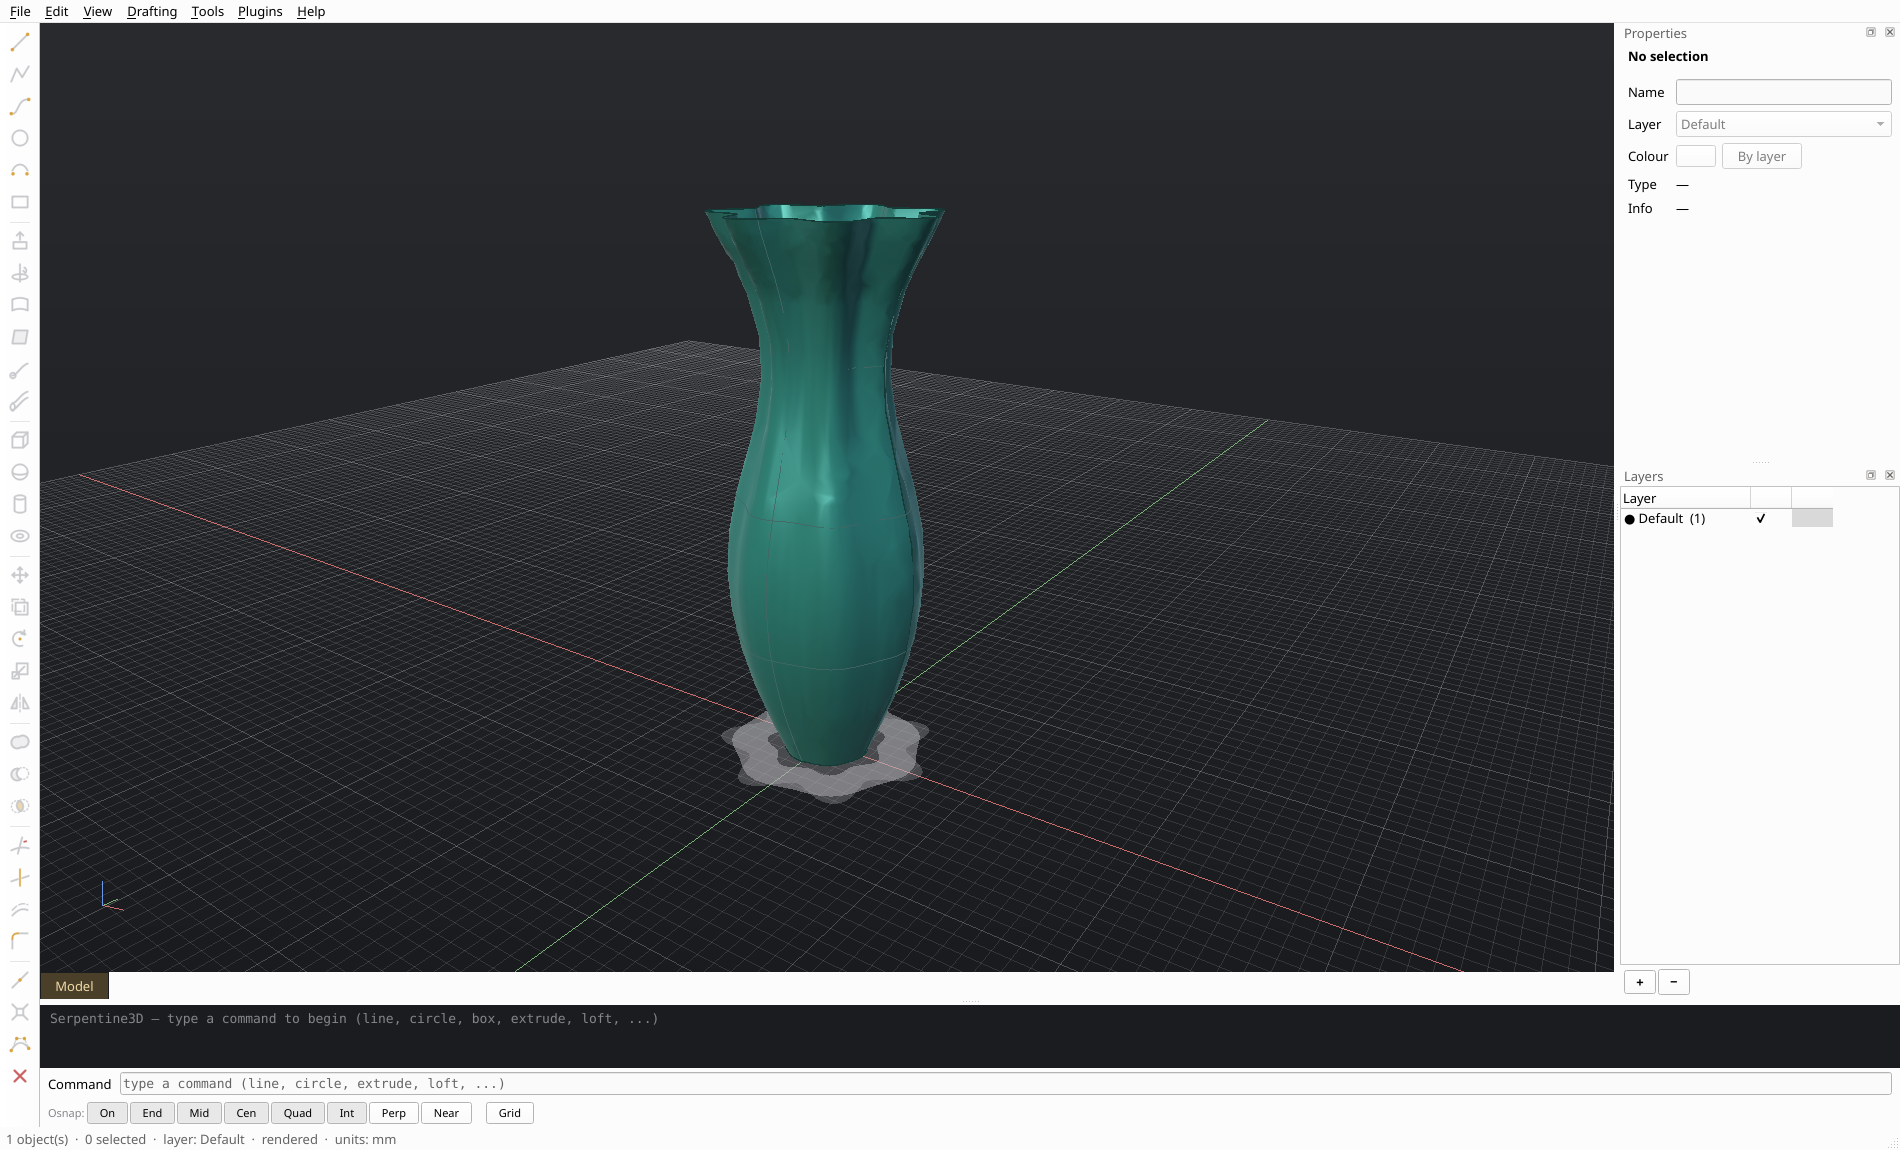Select the Join tool
The height and width of the screenshot is (1150, 1900).
click(20, 980)
